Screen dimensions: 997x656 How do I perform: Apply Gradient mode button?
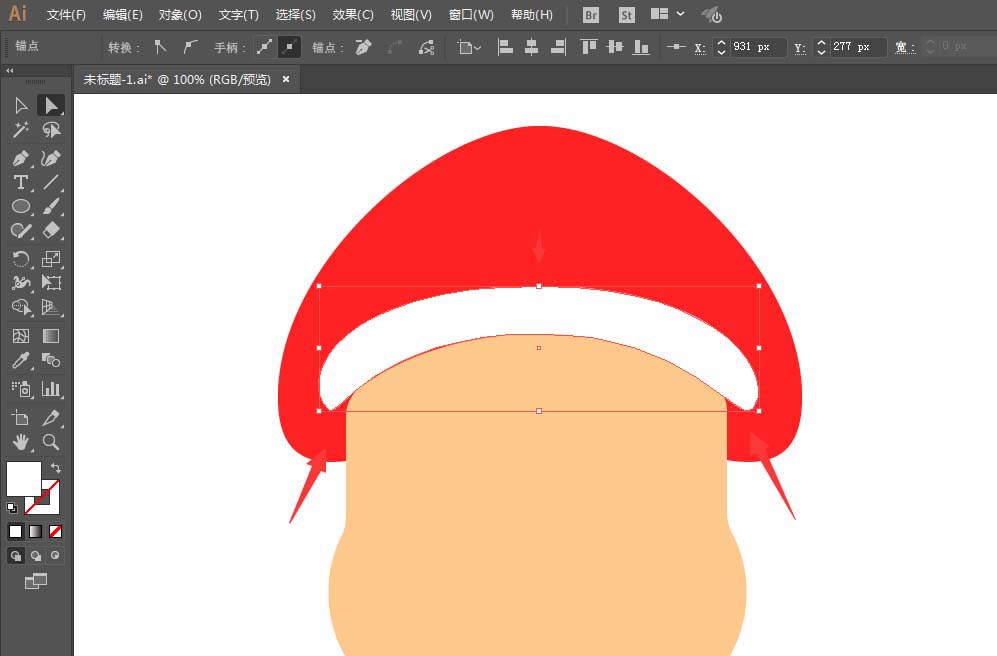tap(36, 531)
